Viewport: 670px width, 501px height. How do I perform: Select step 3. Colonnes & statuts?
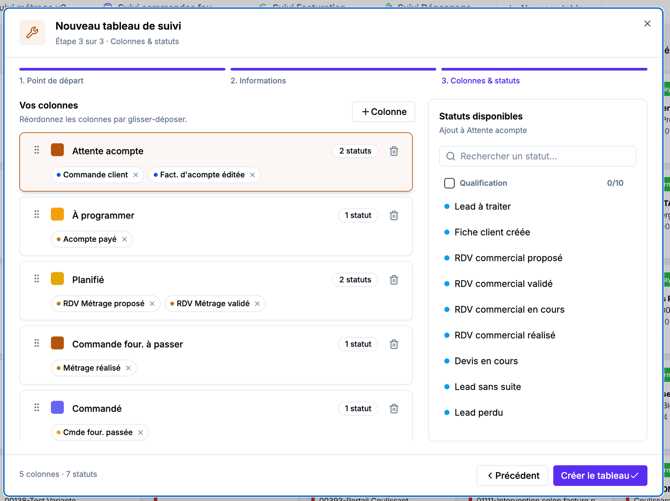coord(481,80)
